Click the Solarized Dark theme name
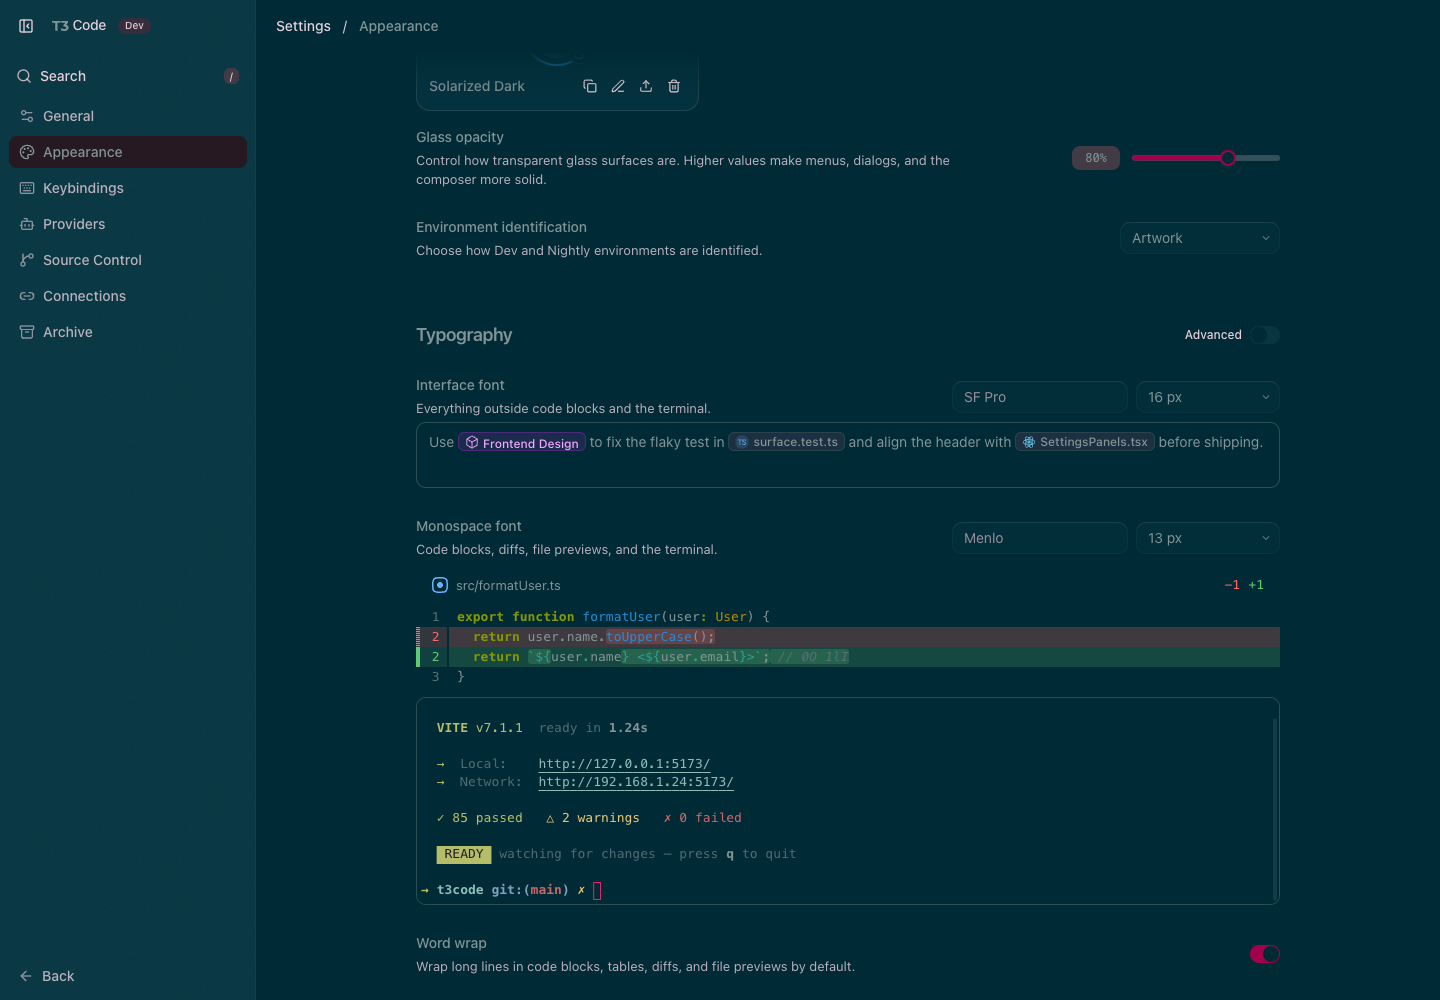The height and width of the screenshot is (1000, 1440). tap(477, 86)
